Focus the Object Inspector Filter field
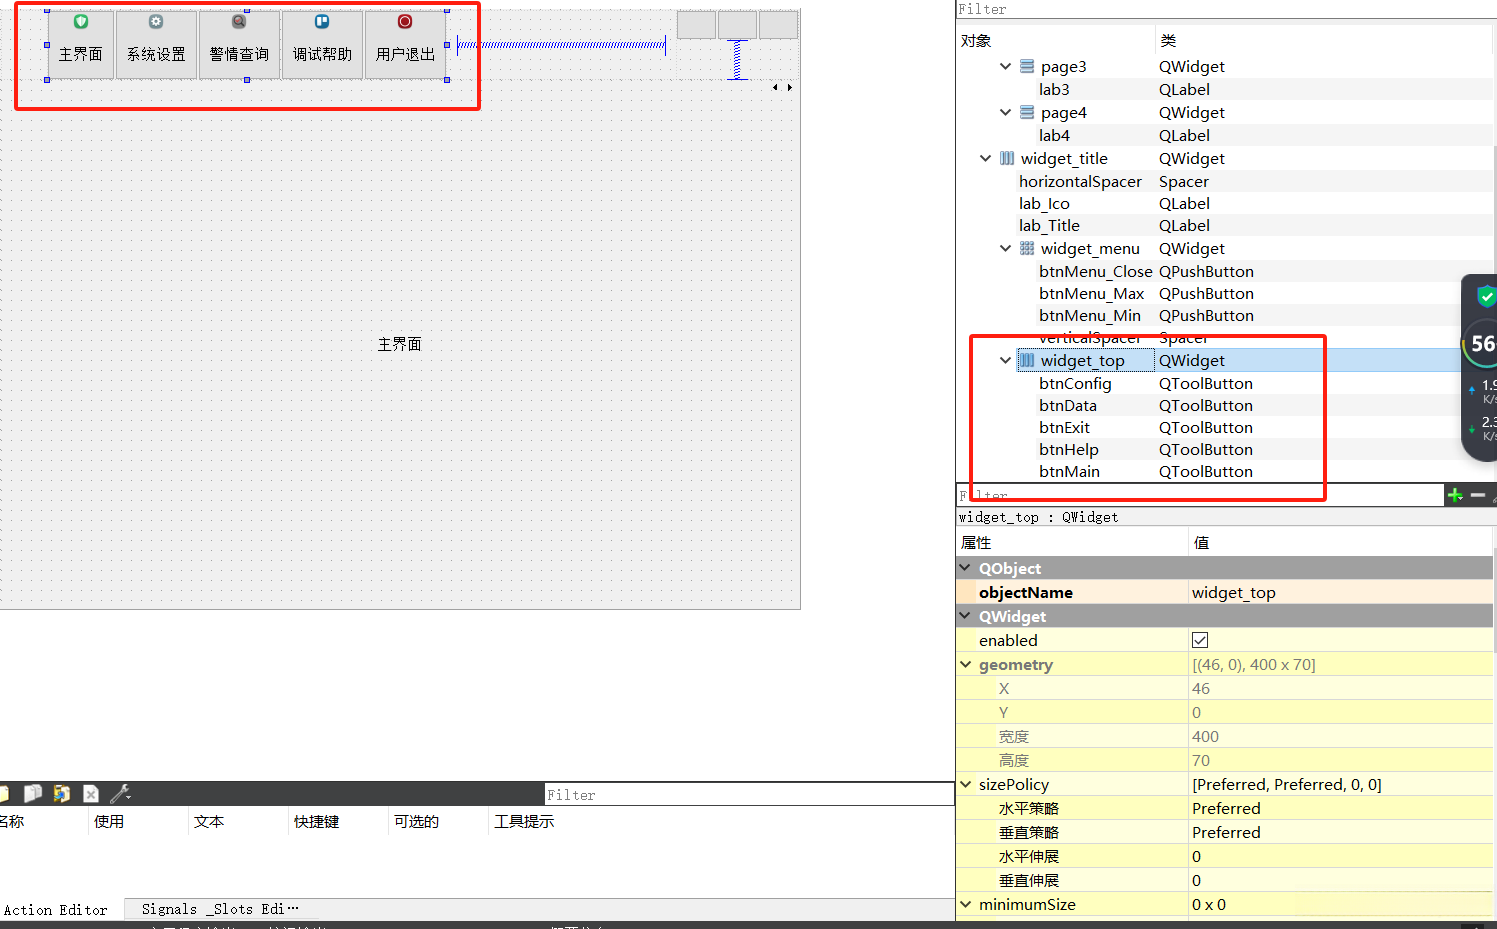 pos(1225,9)
